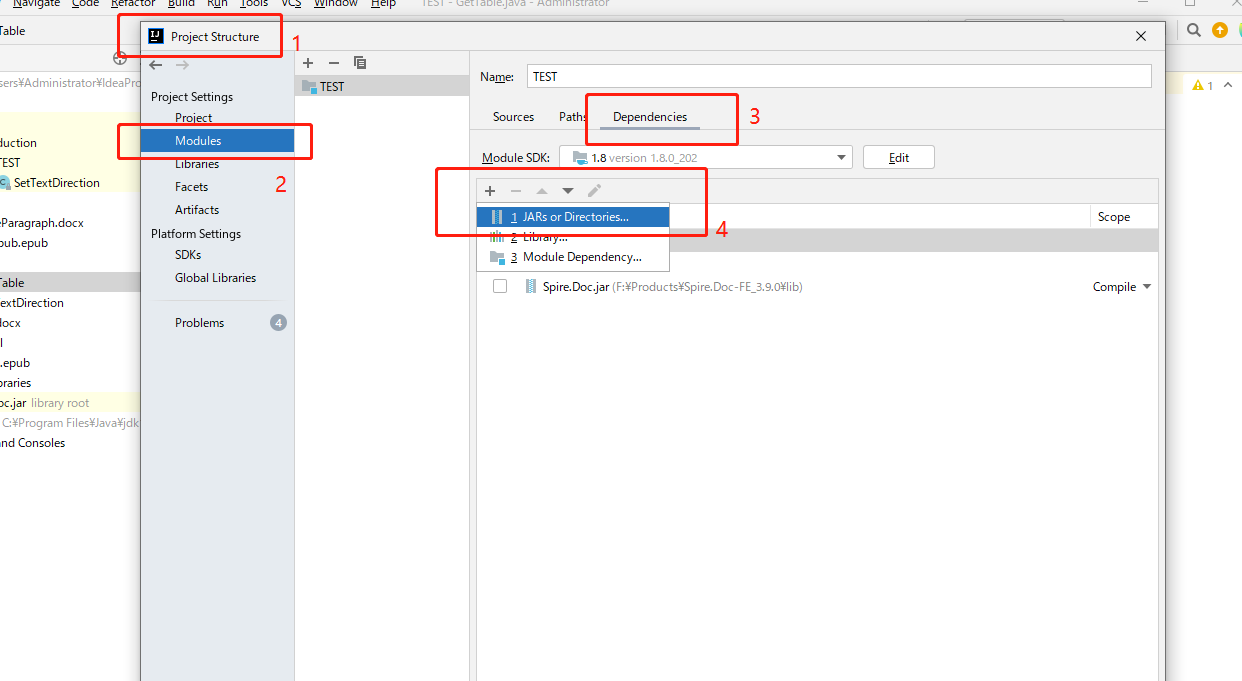This screenshot has width=1242, height=681.
Task: Click the back arrow in Project Structure
Action: [156, 65]
